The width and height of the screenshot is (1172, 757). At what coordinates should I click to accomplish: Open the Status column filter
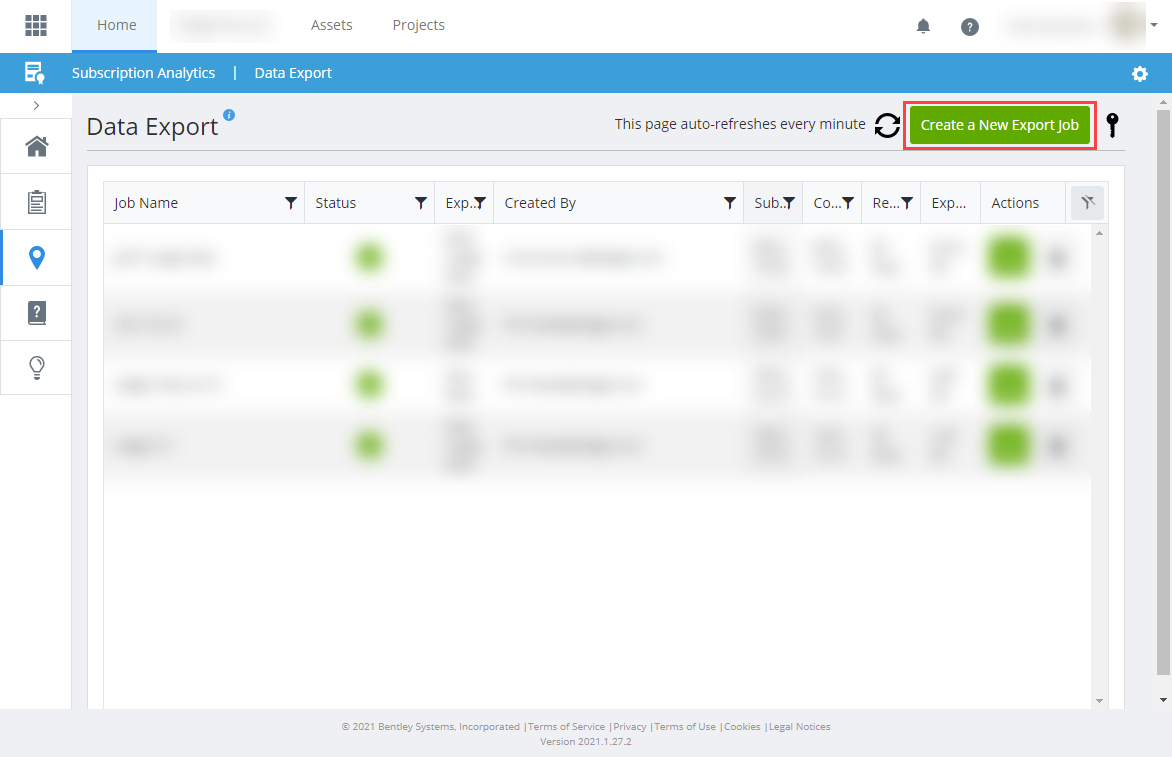click(x=421, y=203)
